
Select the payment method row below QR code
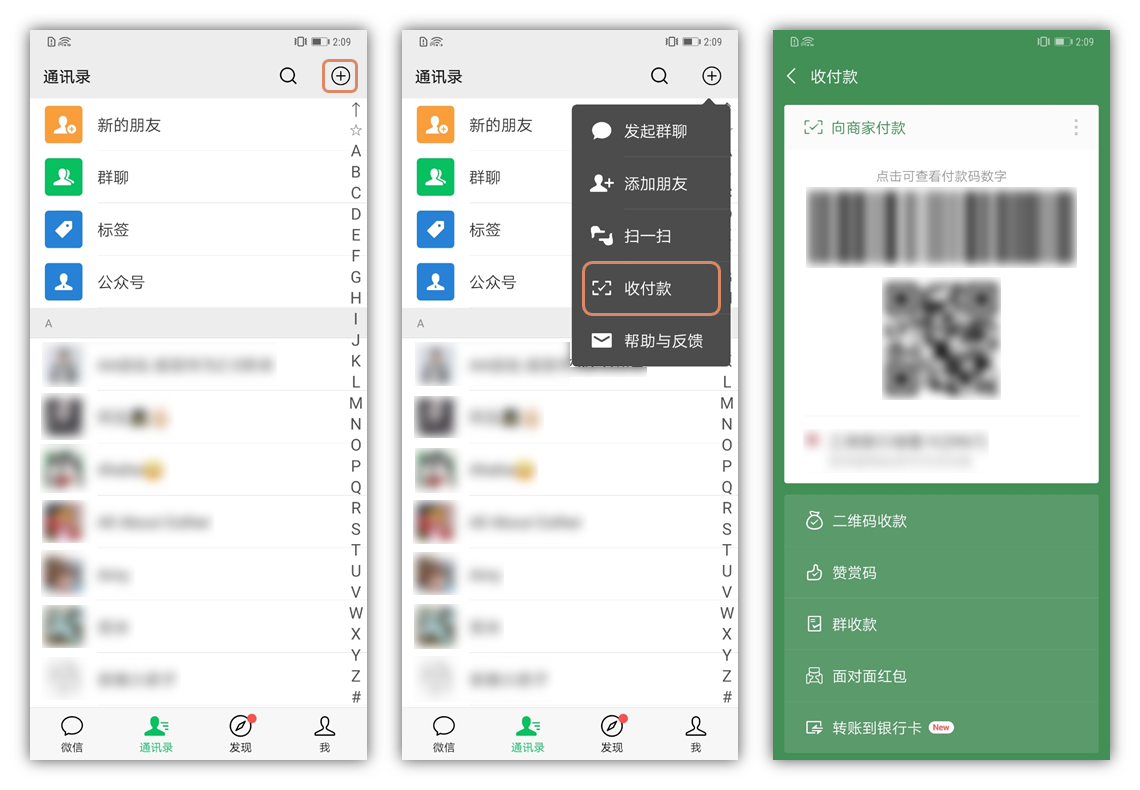[x=942, y=447]
